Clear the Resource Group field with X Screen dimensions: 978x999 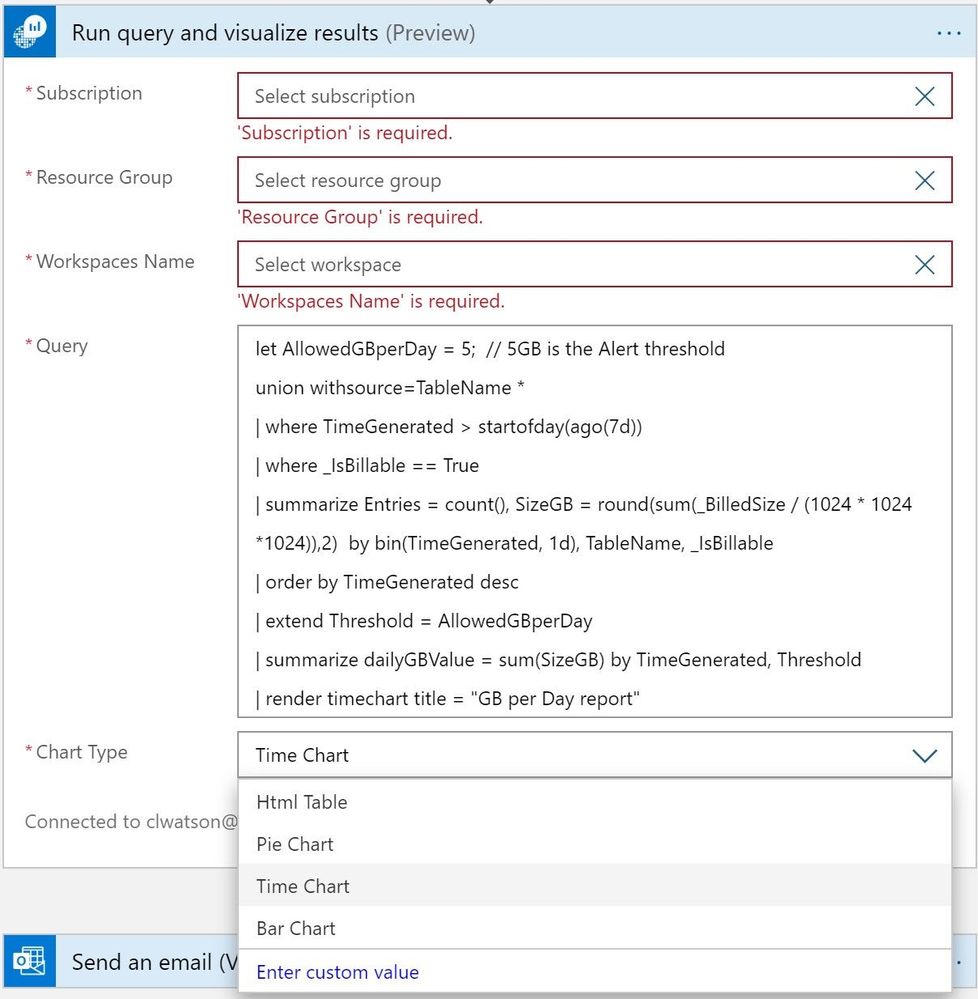[924, 180]
